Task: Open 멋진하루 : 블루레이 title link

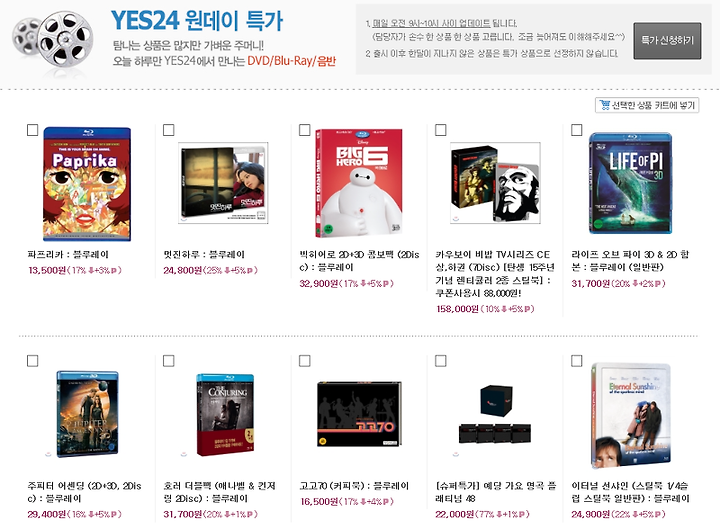Action: click(204, 254)
